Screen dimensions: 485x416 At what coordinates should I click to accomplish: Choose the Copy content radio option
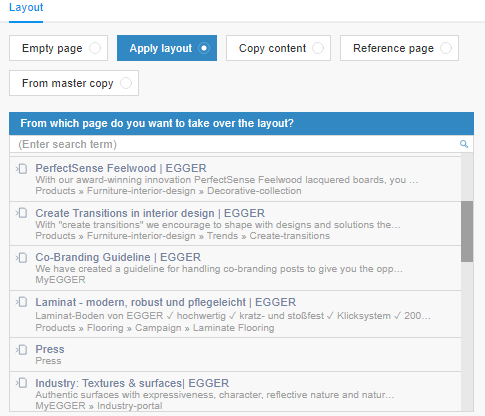tap(278, 48)
